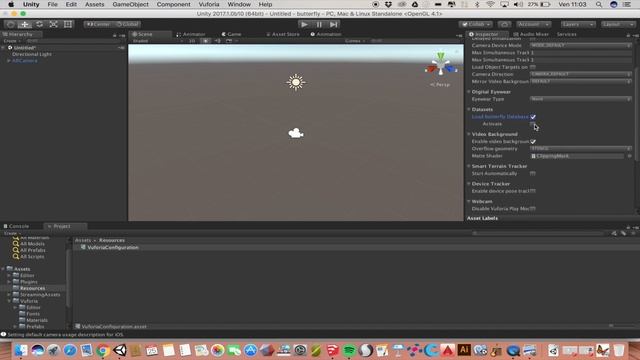640x360 pixels.
Task: Open Eyewear Type dropdown
Action: [581, 99]
